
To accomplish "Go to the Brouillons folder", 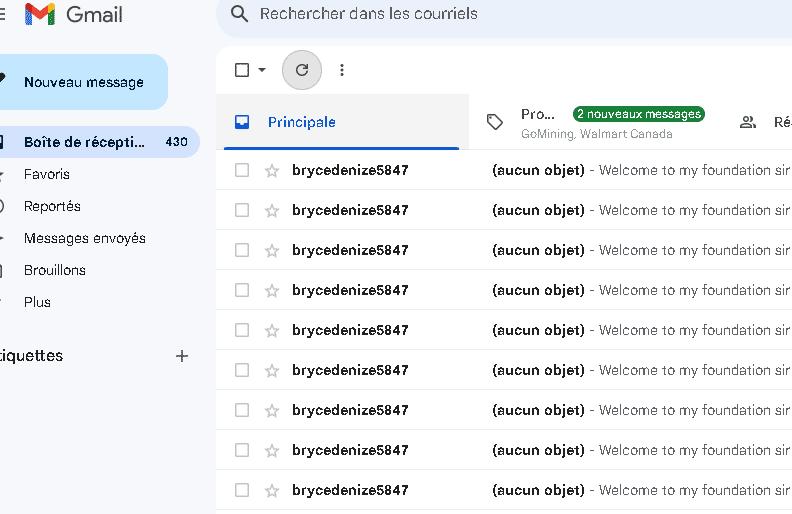I will click(55, 270).
